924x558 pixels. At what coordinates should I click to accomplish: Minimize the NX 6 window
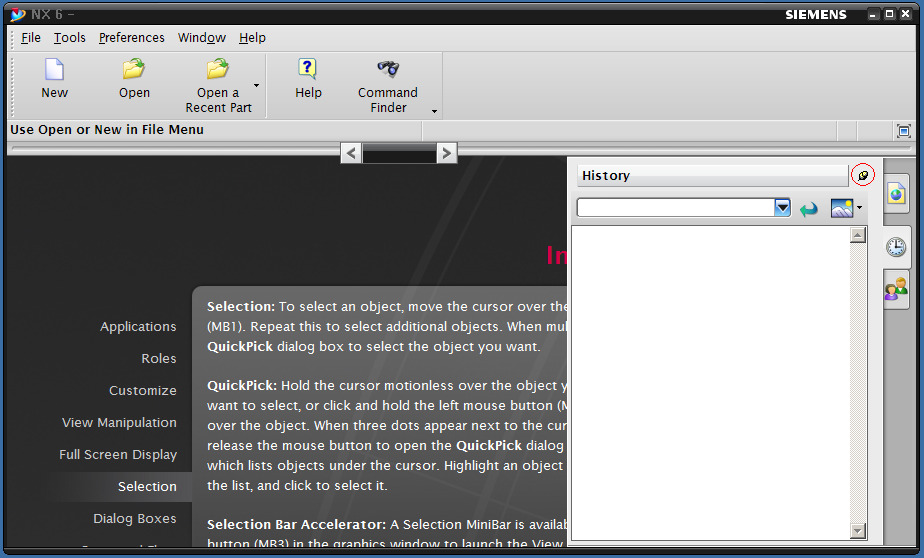873,14
